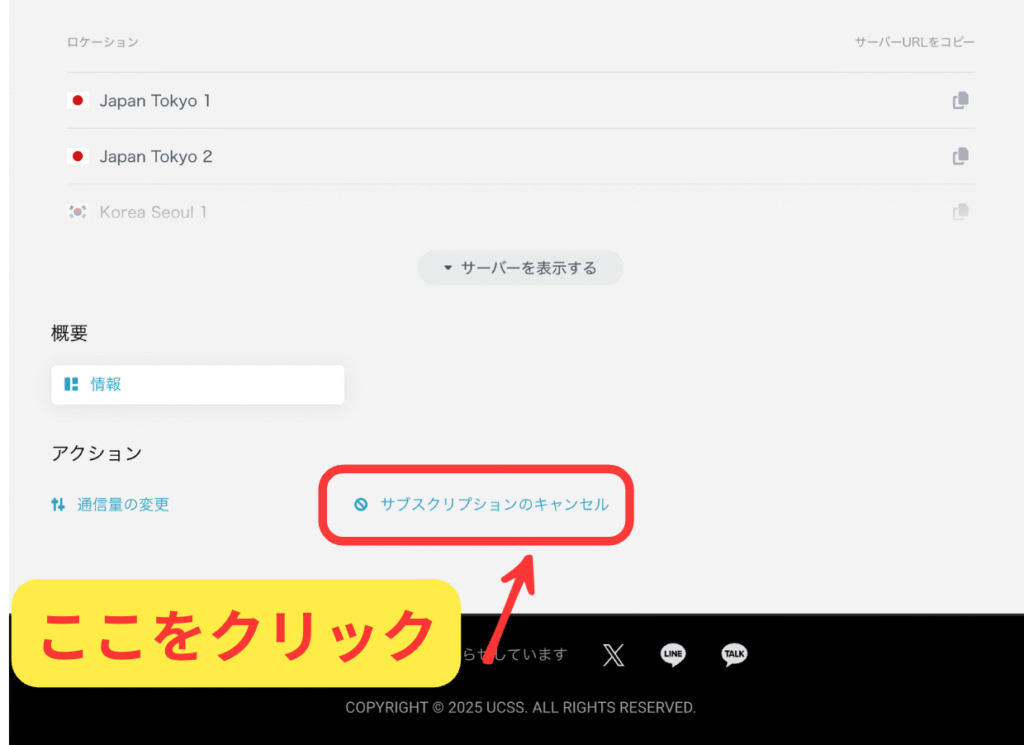This screenshot has height=745, width=1024.
Task: Click the Korea flag beside Seoul 1
Action: click(x=77, y=212)
